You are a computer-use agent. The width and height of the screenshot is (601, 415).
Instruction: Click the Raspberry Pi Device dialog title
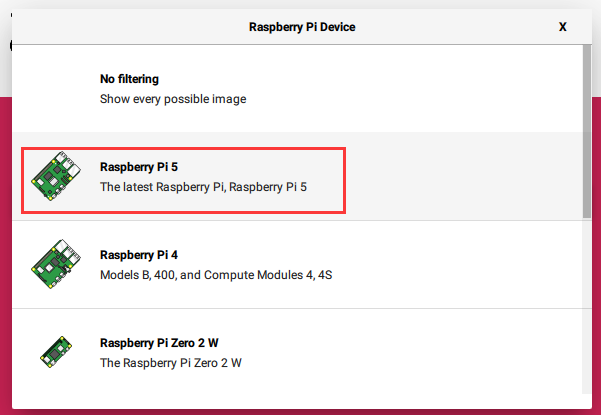pyautogui.click(x=302, y=27)
